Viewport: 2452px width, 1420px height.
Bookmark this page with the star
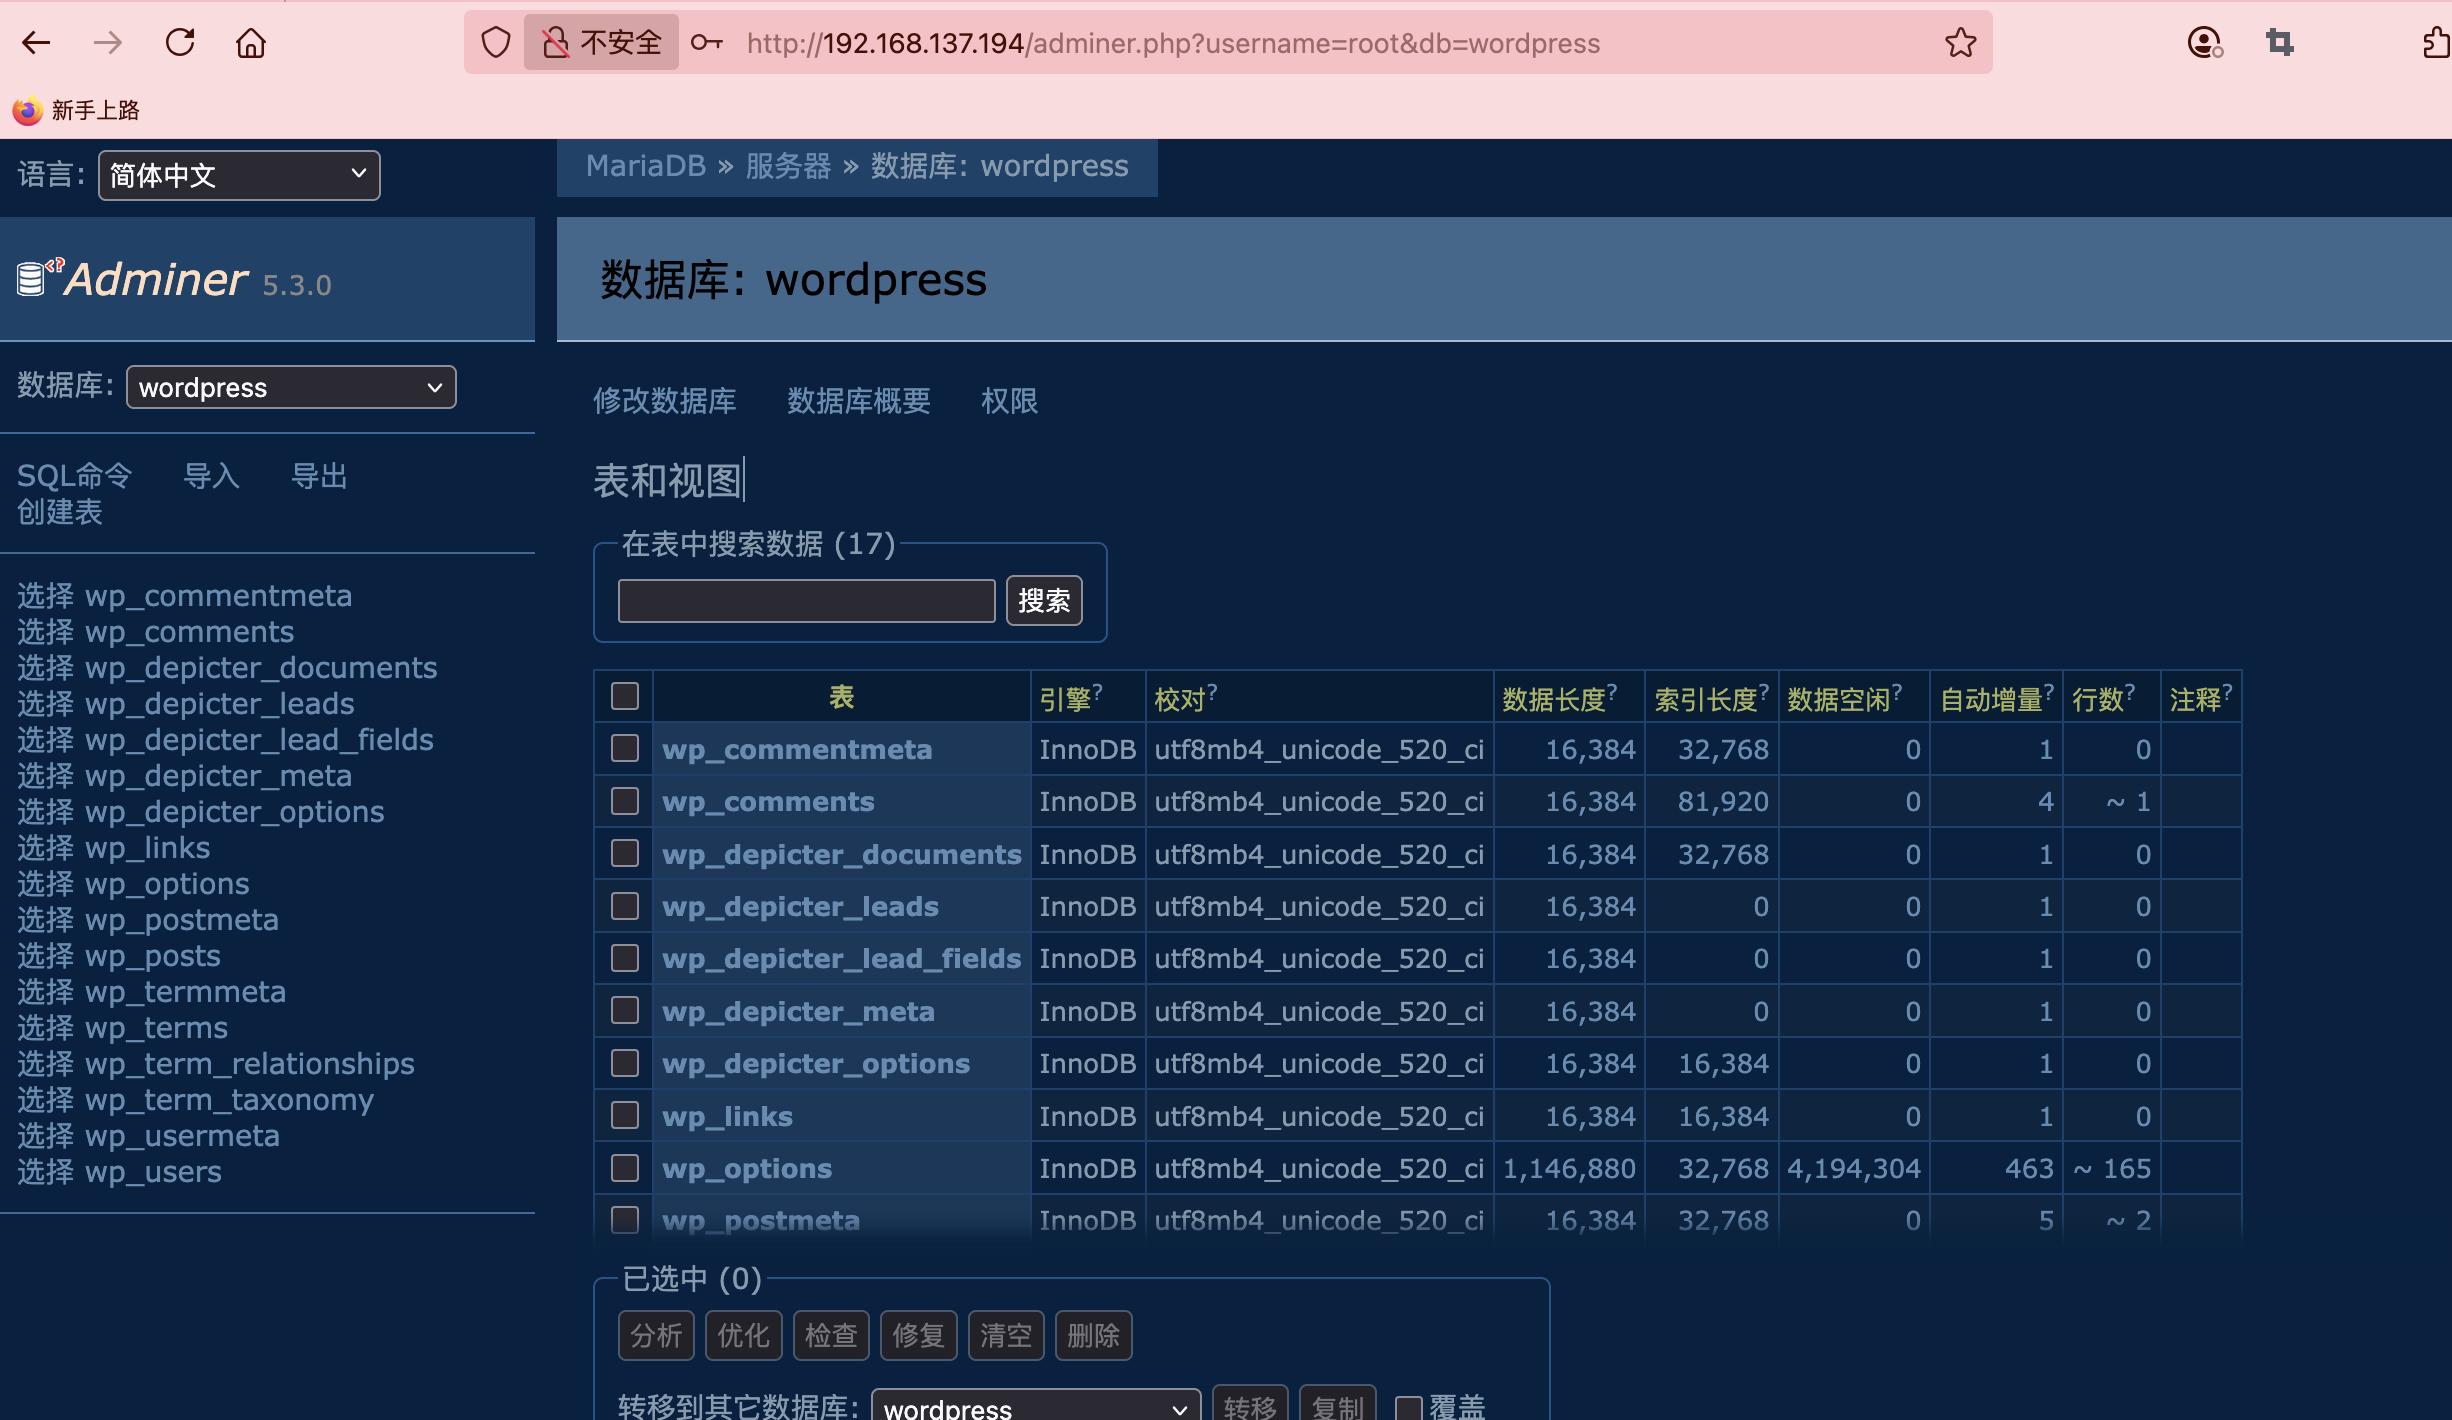1960,43
